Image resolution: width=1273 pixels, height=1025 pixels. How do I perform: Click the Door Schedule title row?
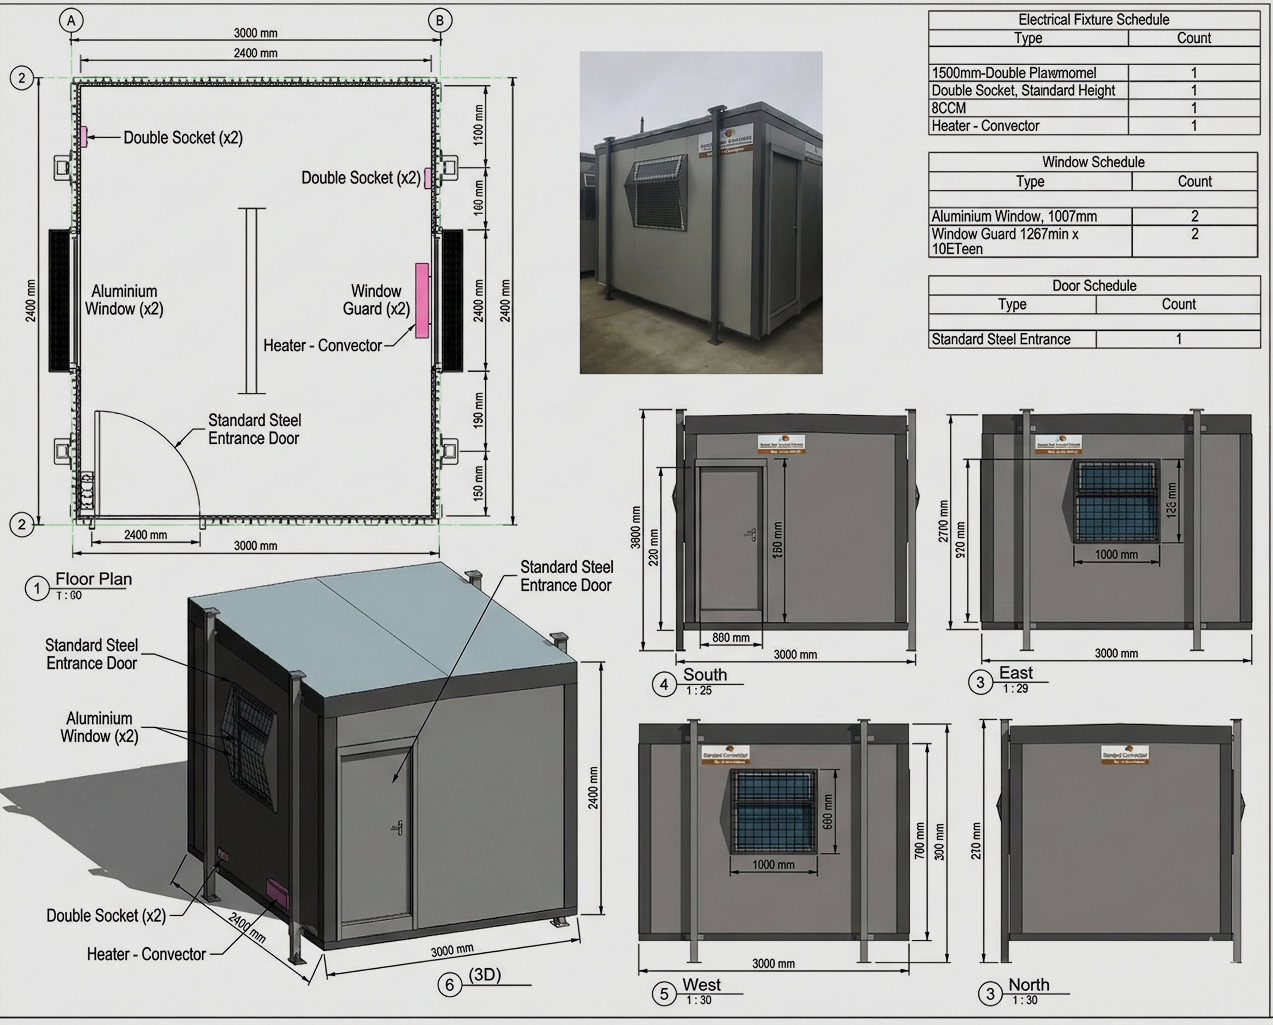[x=1093, y=286]
